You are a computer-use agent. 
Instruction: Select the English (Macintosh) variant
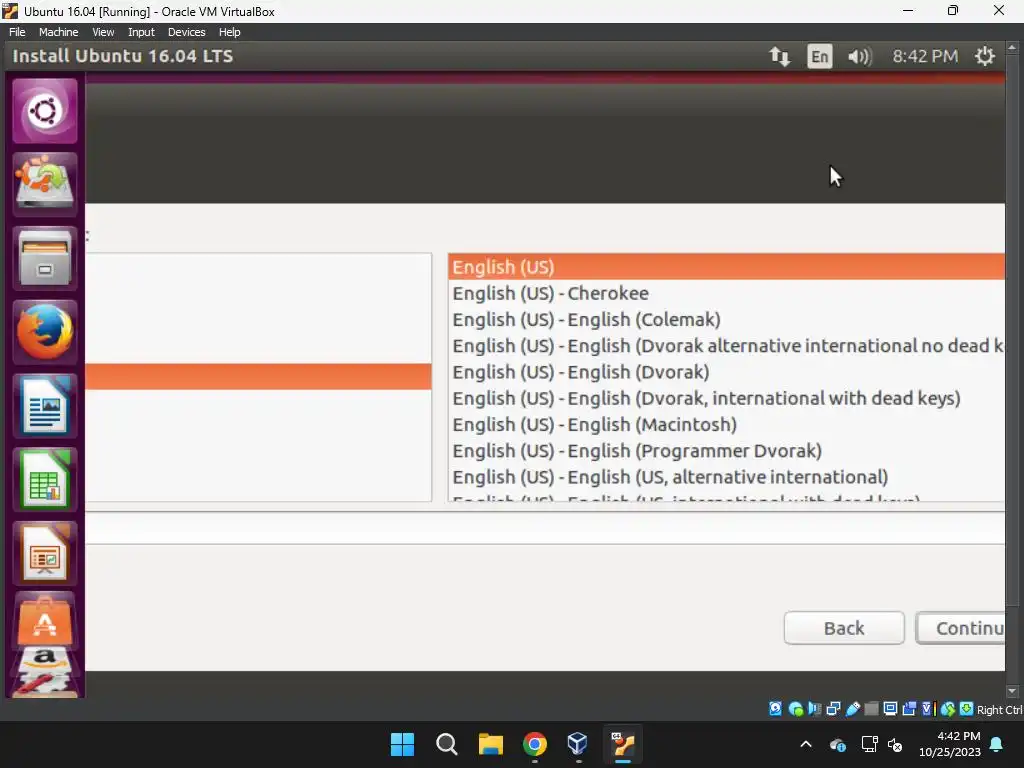(727, 424)
